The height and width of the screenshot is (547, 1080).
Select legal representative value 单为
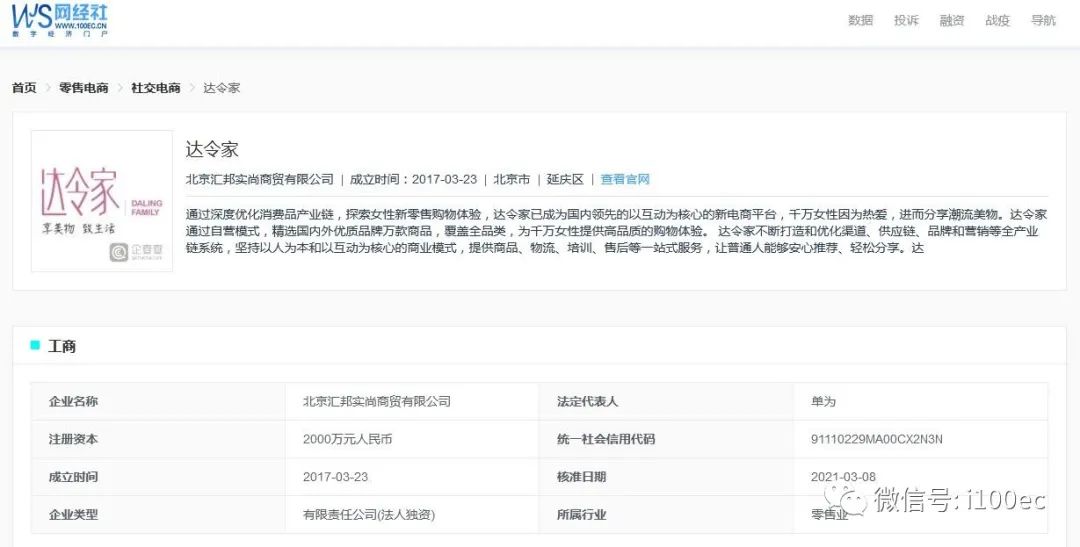pyautogui.click(x=823, y=402)
